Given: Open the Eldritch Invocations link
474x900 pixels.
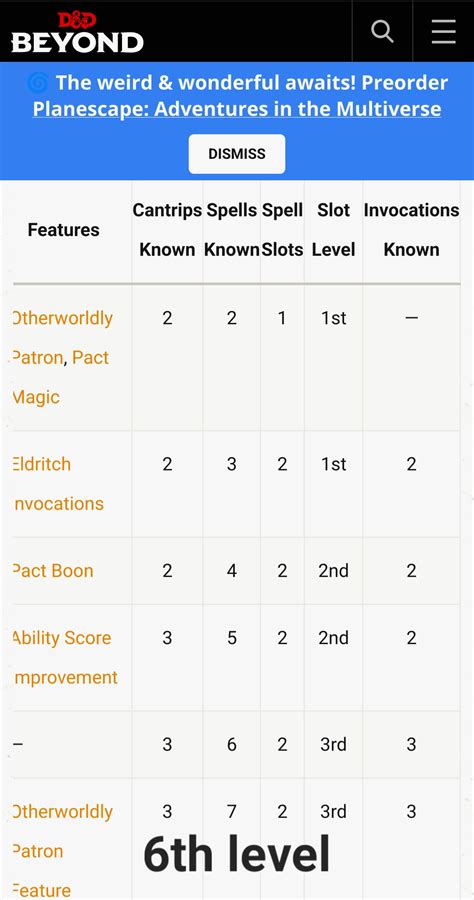Looking at the screenshot, I should (x=58, y=484).
